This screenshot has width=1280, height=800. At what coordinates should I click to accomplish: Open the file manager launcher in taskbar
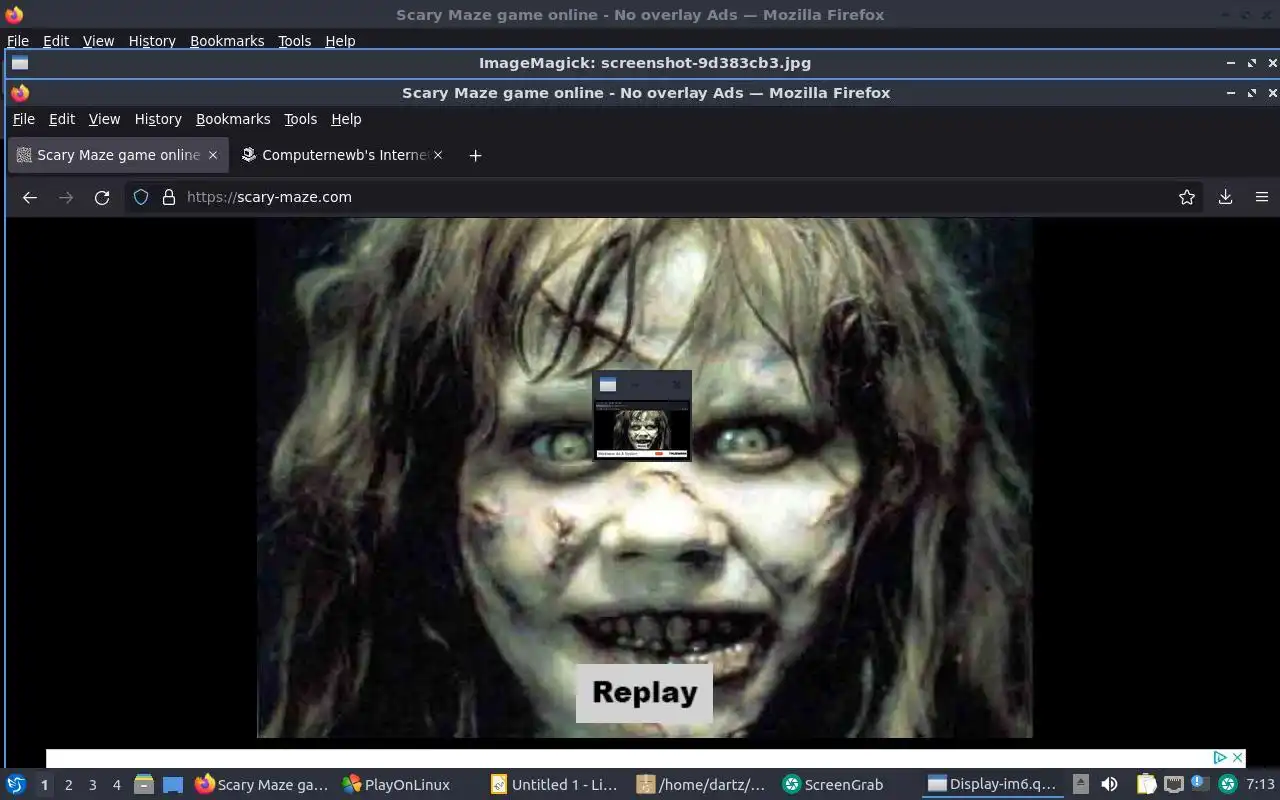tap(144, 785)
